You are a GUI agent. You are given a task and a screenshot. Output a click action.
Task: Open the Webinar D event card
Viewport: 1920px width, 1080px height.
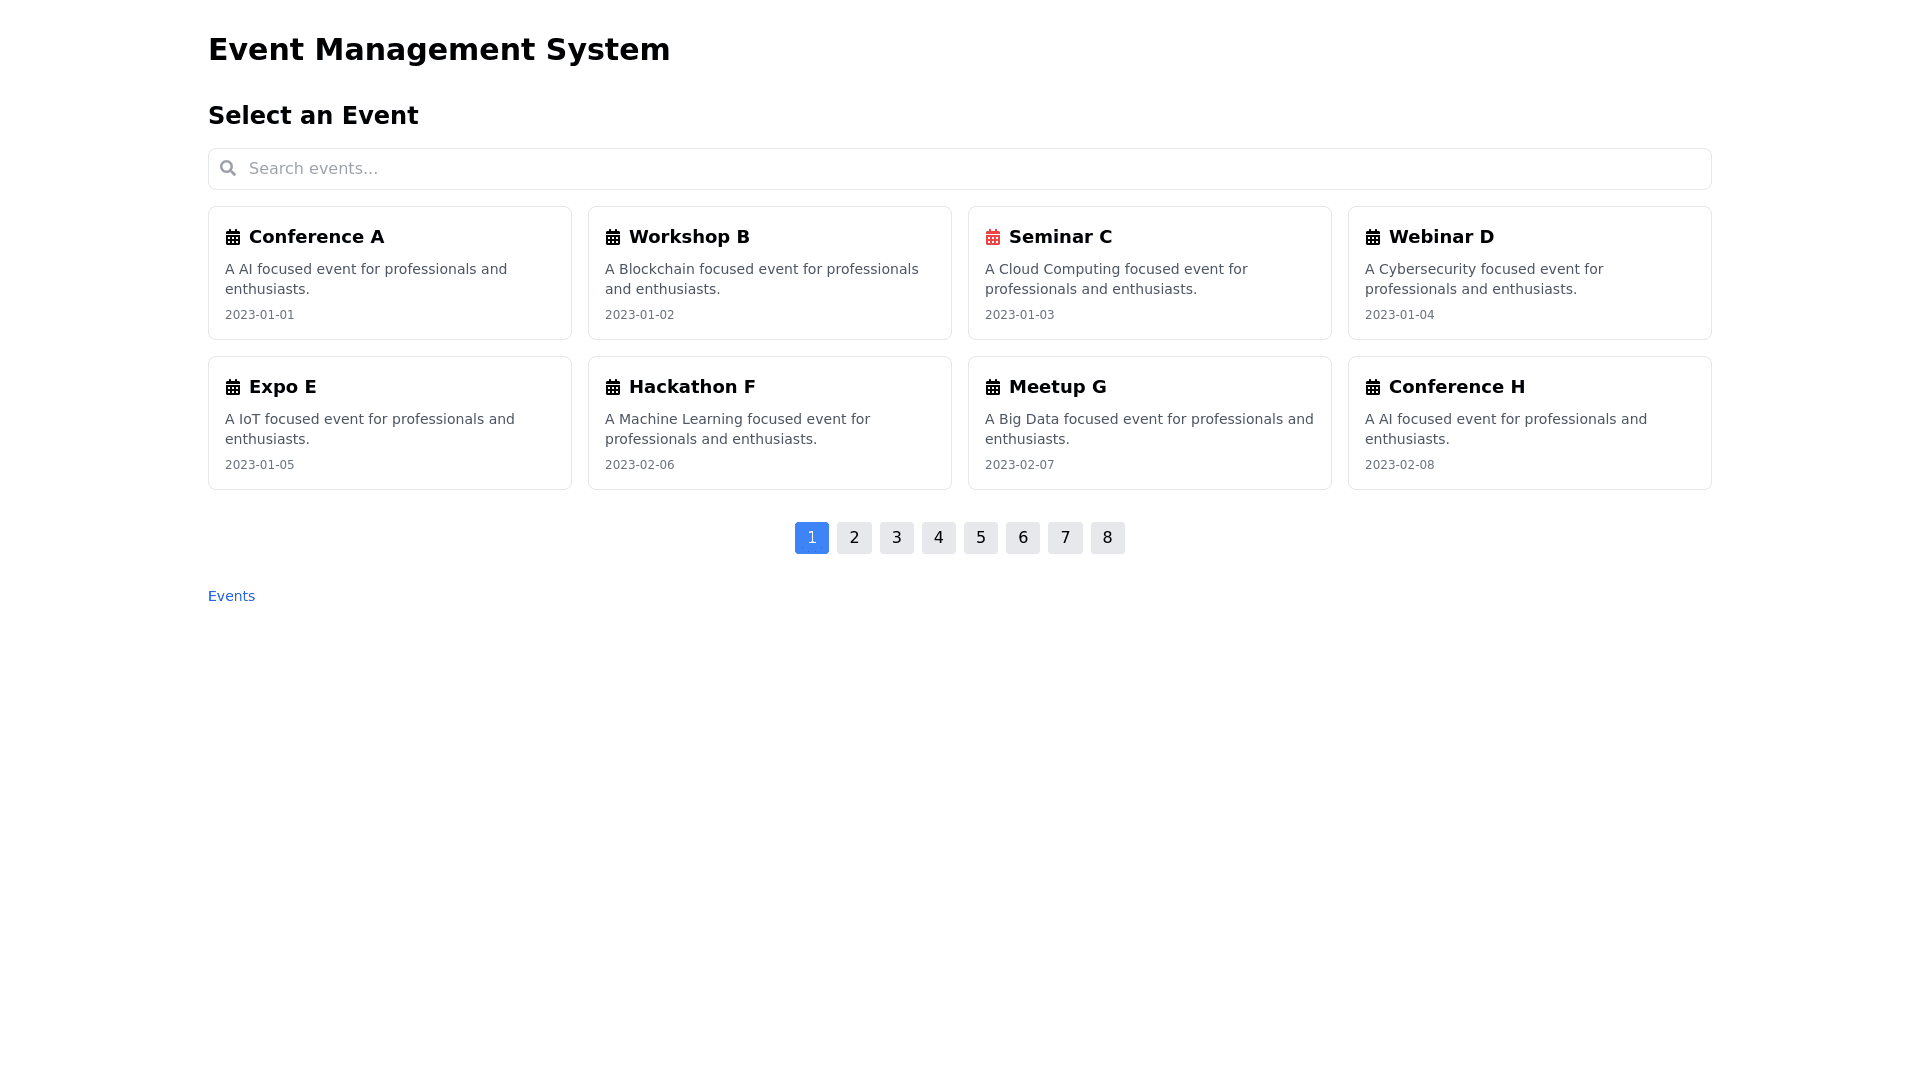1529,273
